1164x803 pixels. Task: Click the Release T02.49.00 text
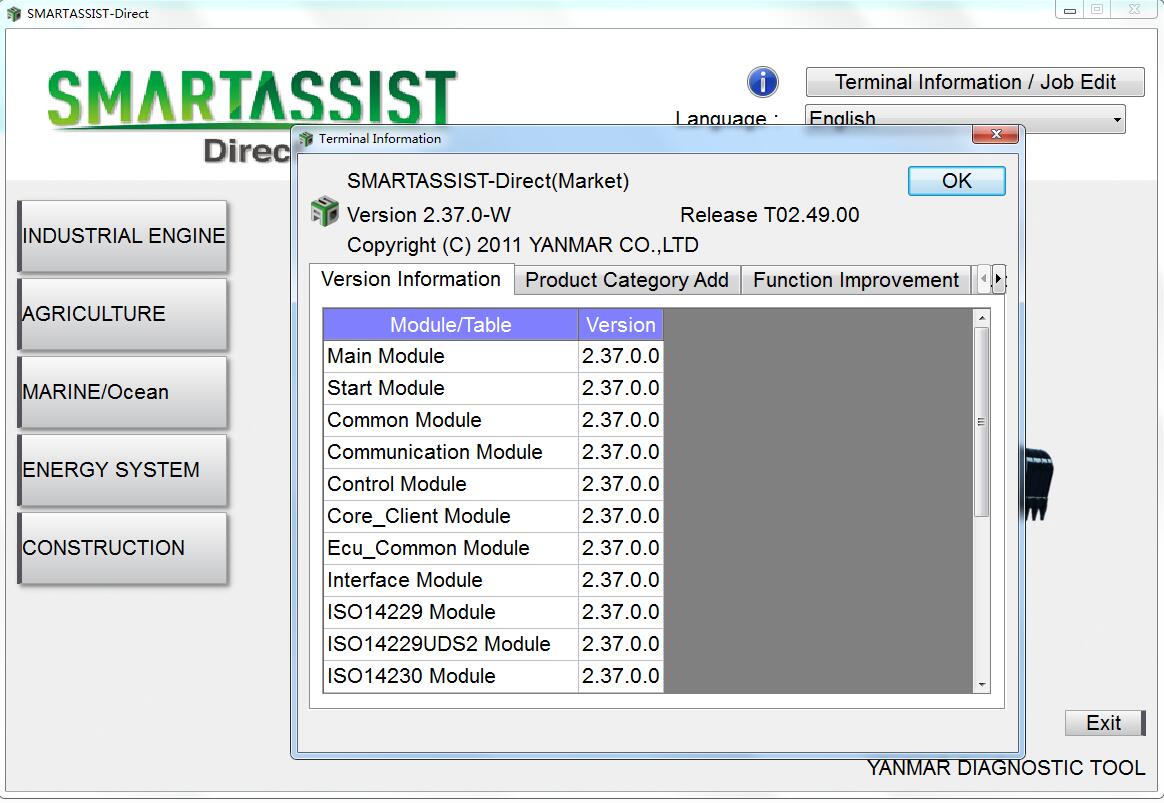(x=769, y=215)
